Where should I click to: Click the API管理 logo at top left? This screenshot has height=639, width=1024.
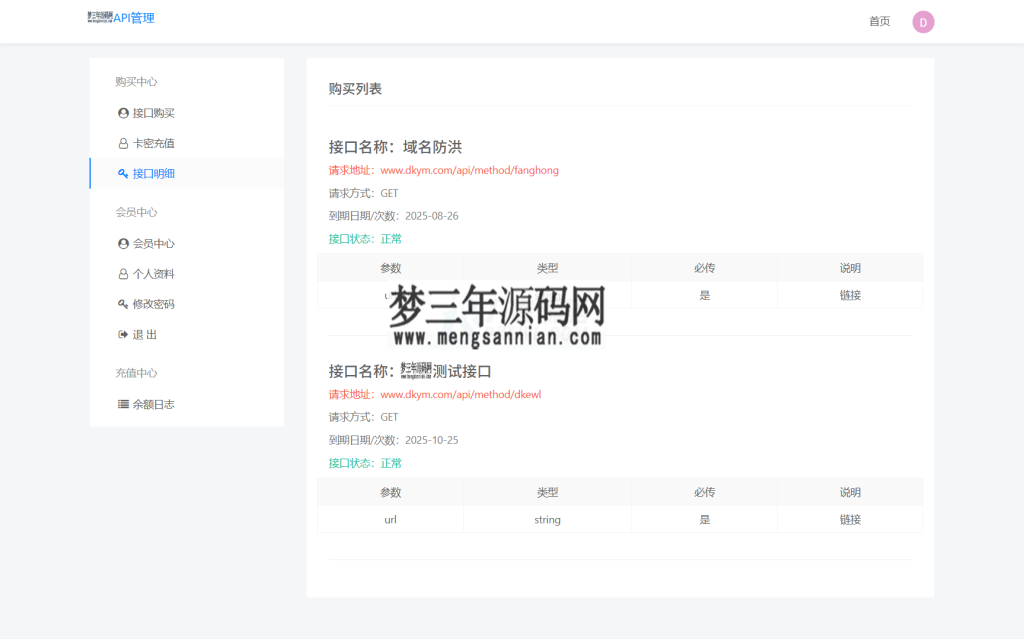(x=120, y=17)
